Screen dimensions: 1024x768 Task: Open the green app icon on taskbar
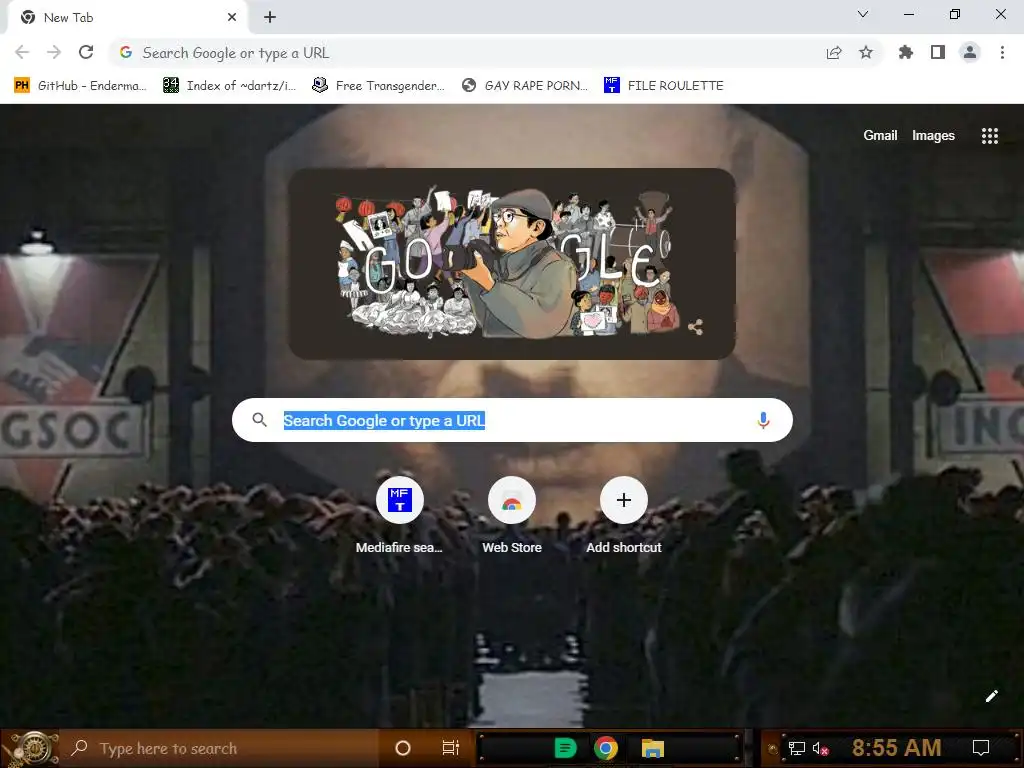click(x=565, y=748)
